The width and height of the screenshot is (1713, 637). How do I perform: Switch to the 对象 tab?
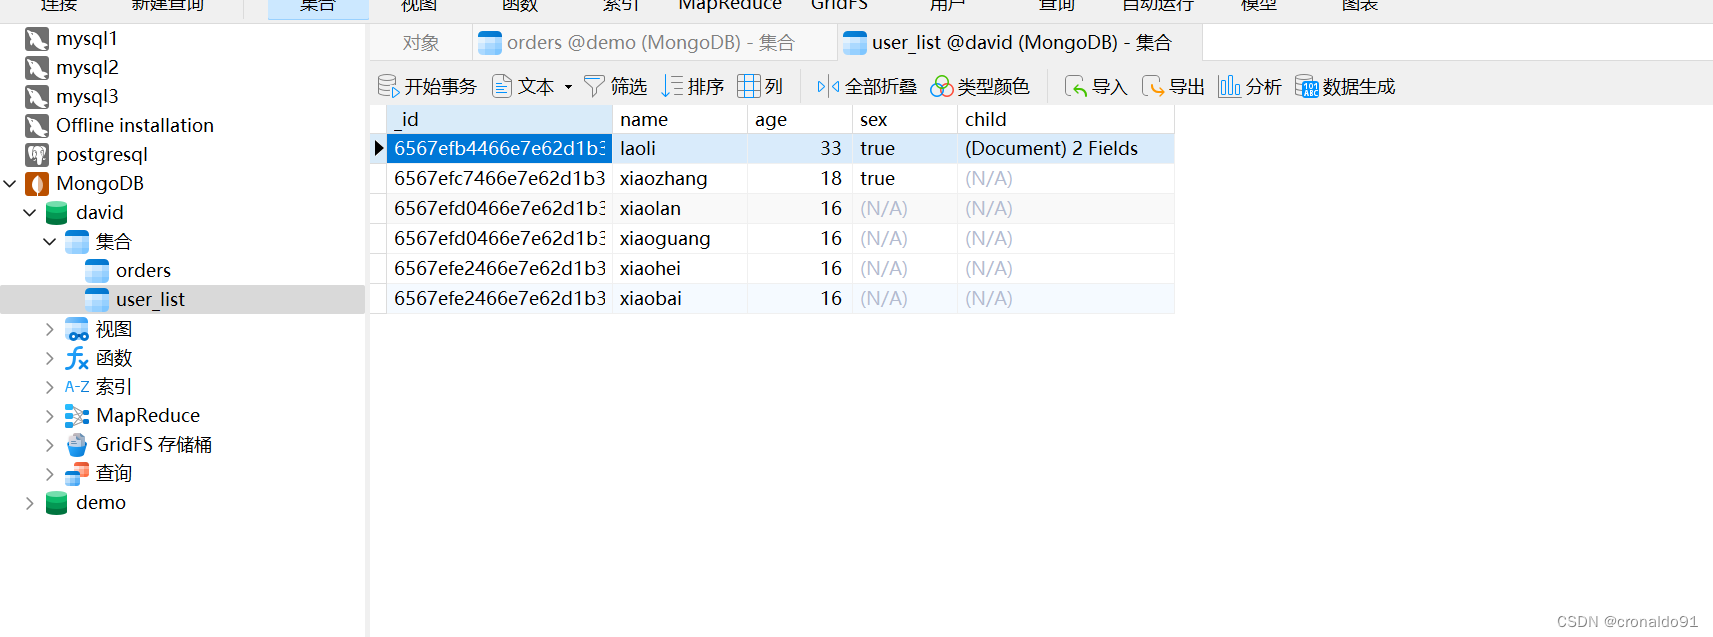tap(421, 43)
